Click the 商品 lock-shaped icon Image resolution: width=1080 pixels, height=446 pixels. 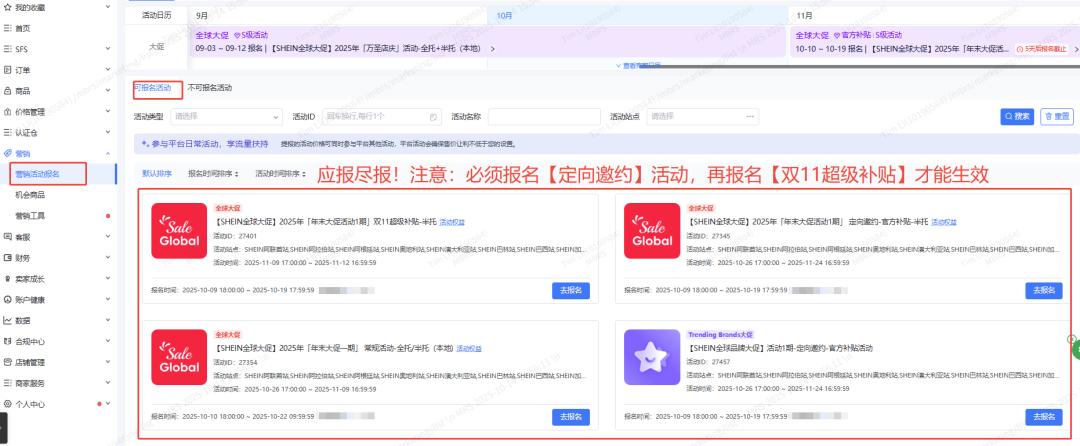8,90
